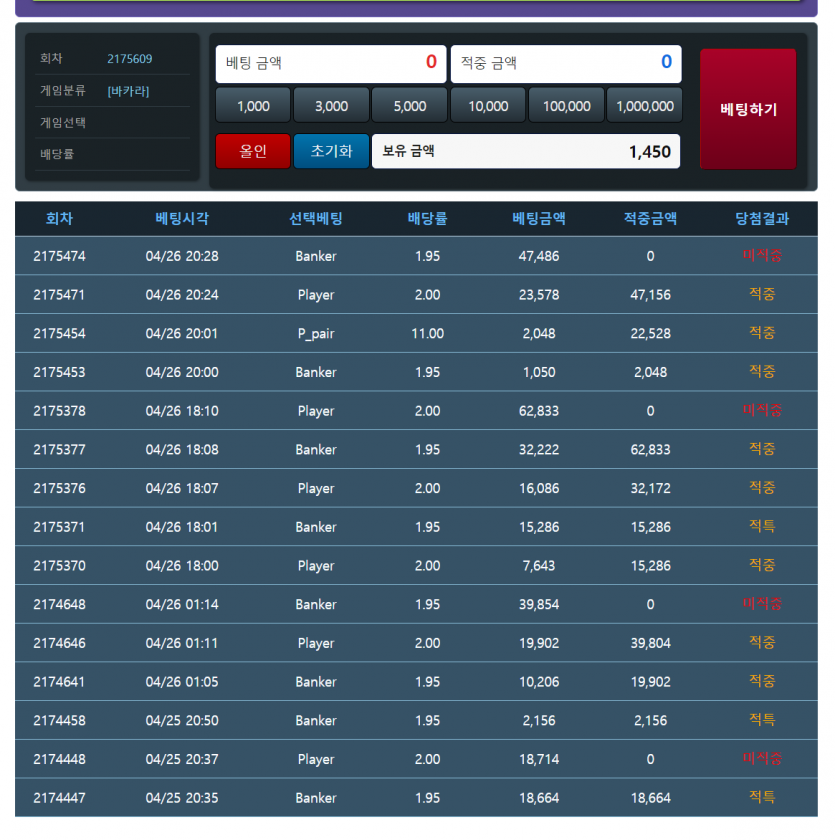835x840 pixels.
Task: Click the 1,000,000 amount button
Action: [x=644, y=106]
